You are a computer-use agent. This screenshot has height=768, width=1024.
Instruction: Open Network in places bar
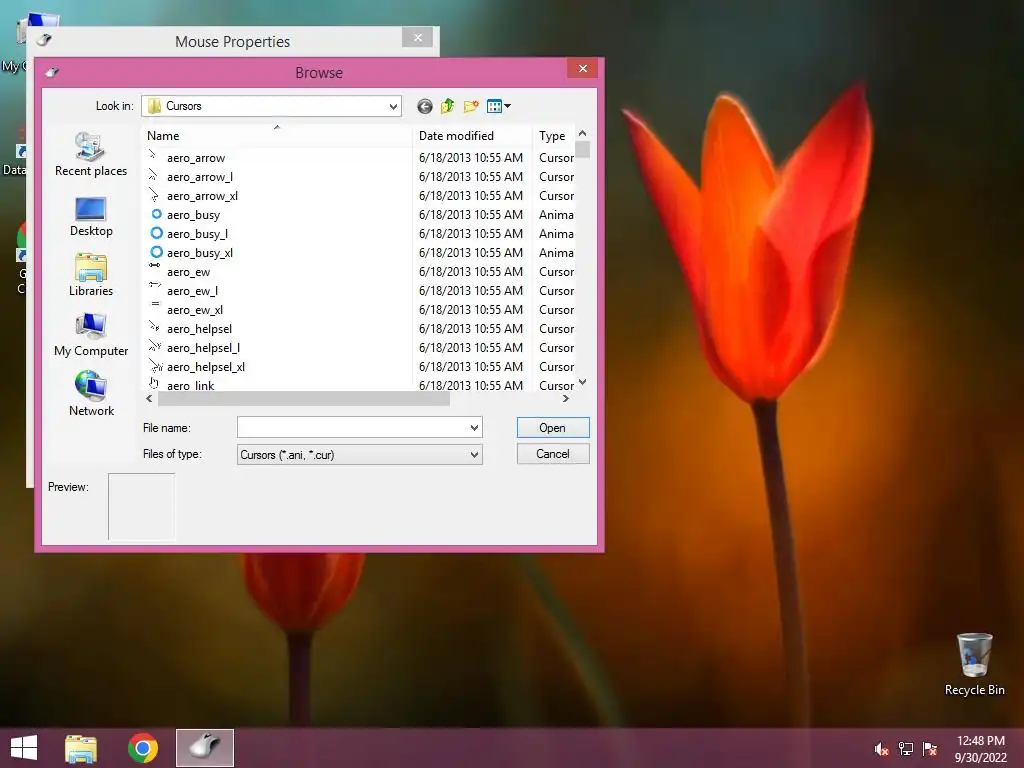[x=91, y=394]
